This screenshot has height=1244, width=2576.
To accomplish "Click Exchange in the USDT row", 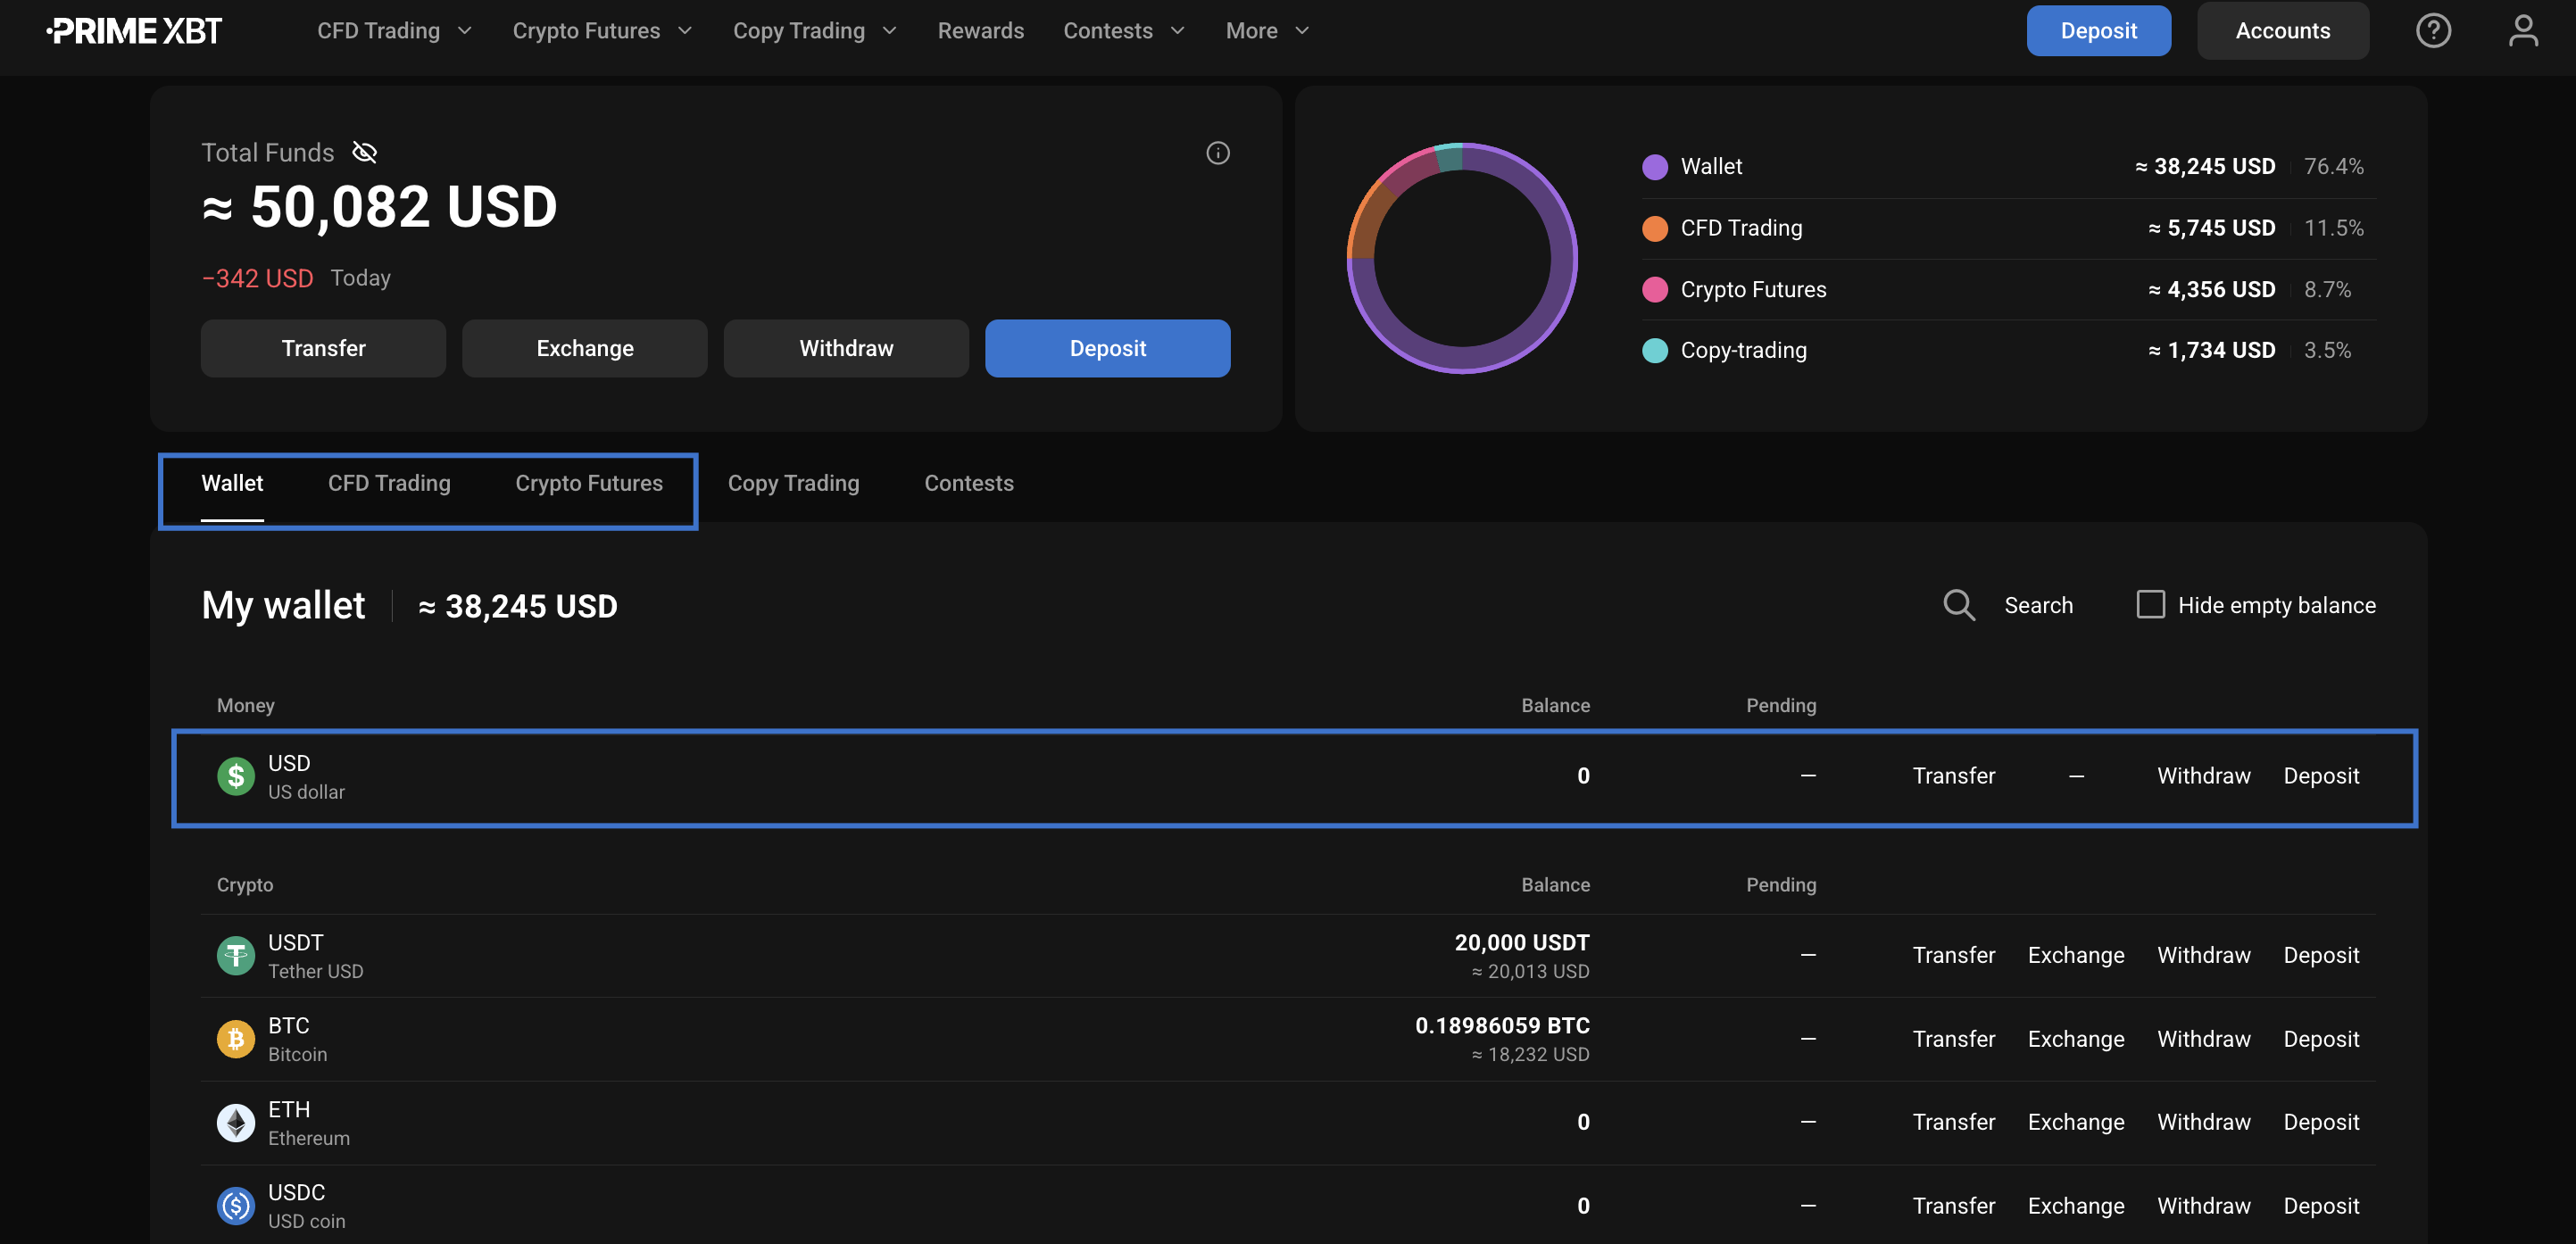I will (x=2075, y=956).
